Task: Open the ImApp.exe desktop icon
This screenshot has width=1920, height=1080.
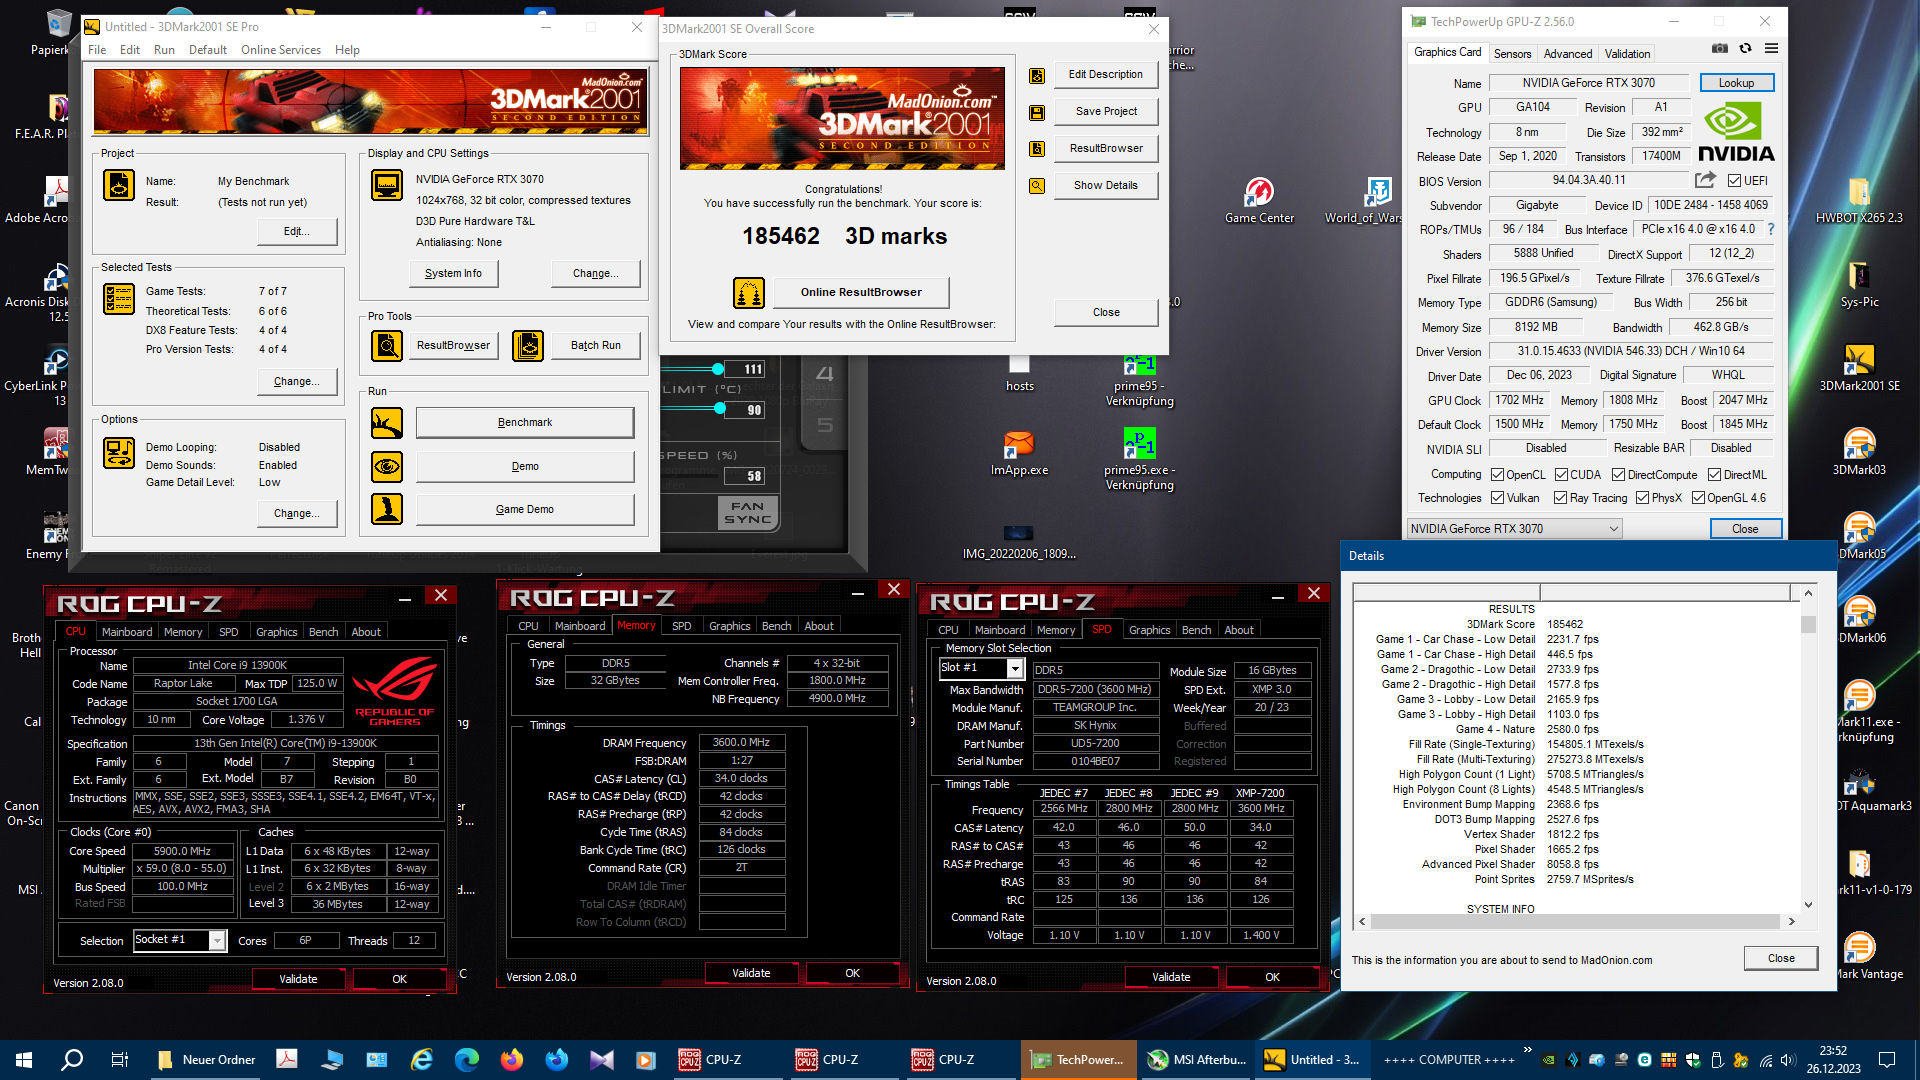Action: point(1019,452)
